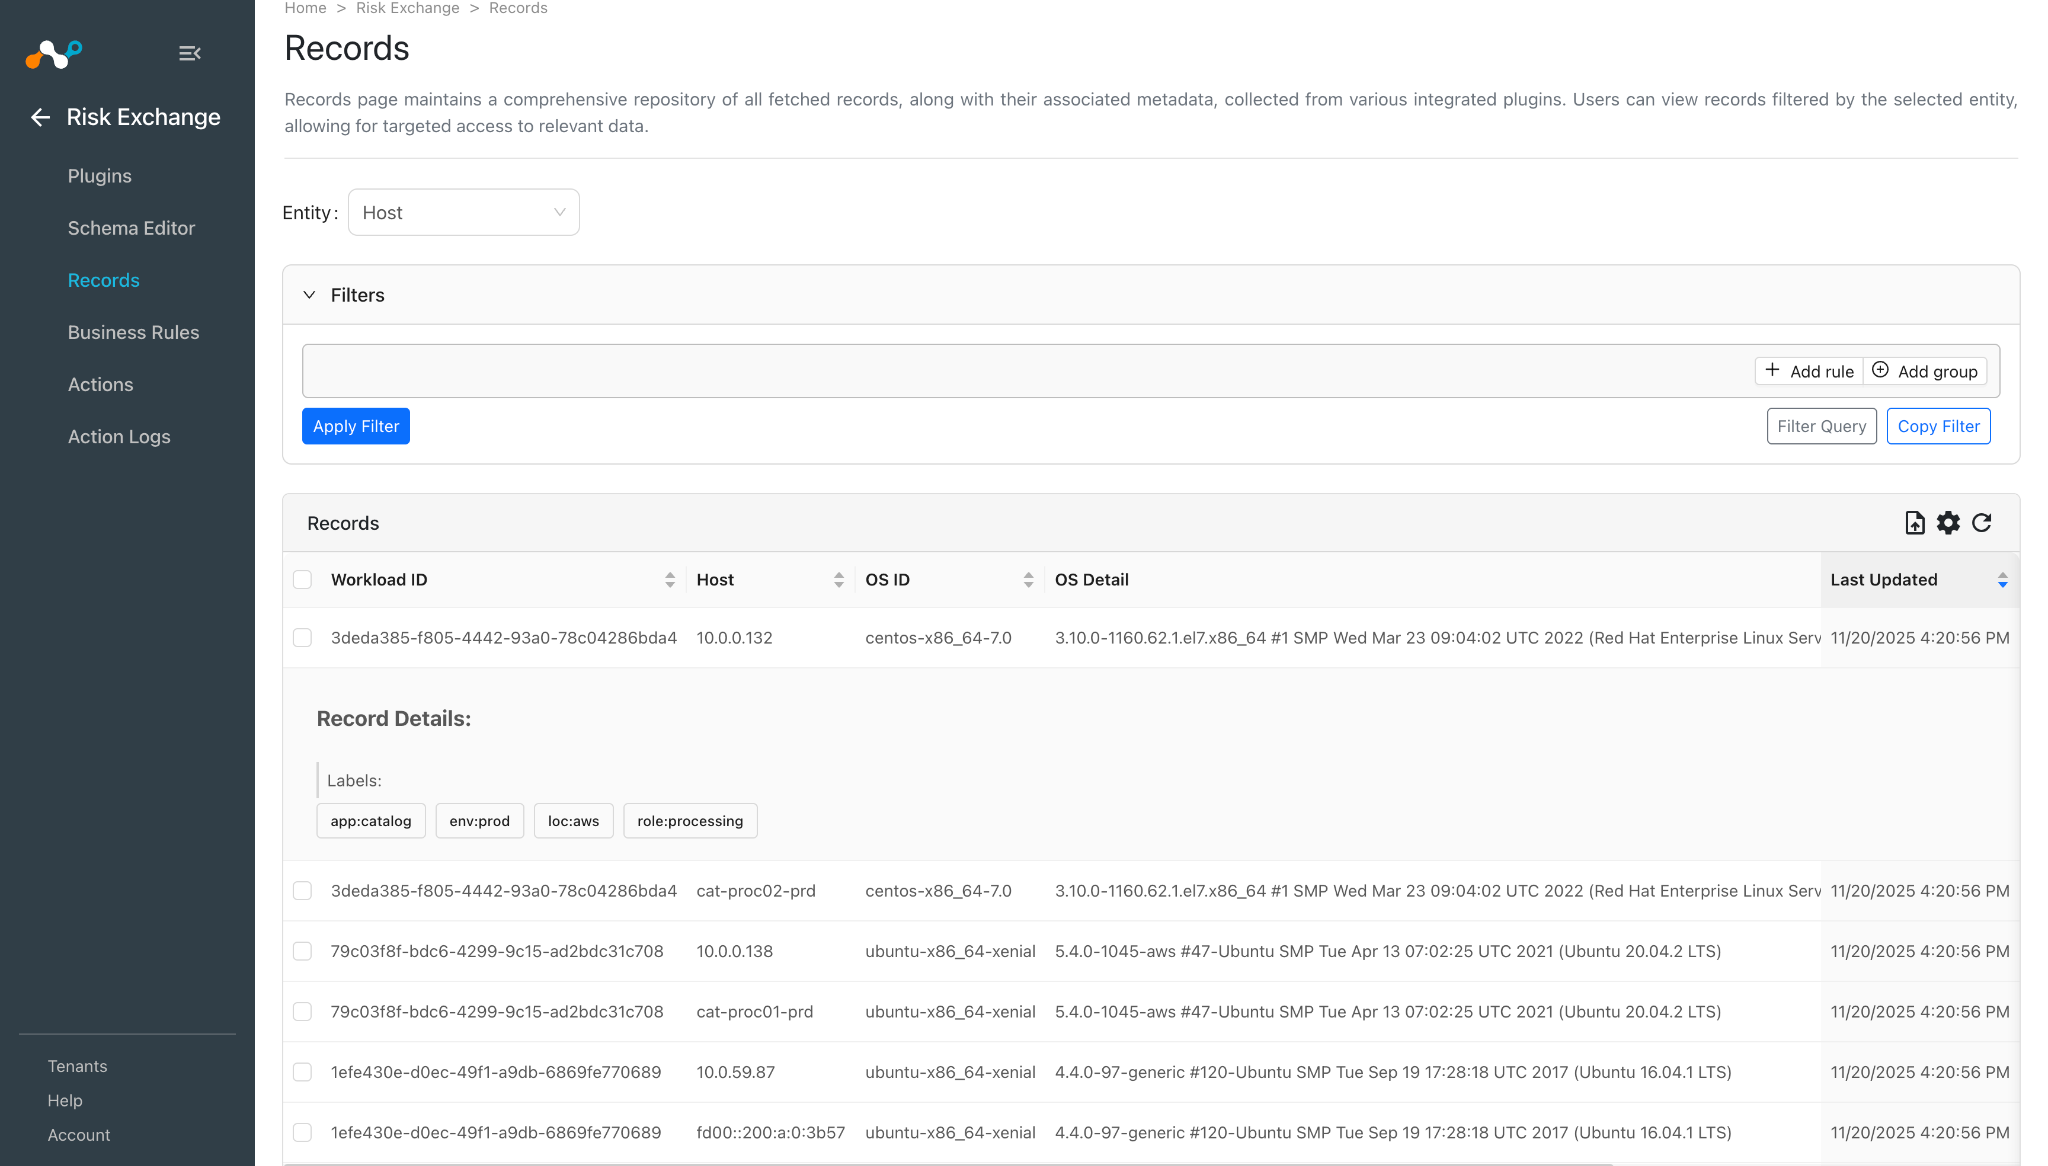The image size is (2048, 1166).
Task: Select Records in the sidebar menu
Action: click(104, 280)
